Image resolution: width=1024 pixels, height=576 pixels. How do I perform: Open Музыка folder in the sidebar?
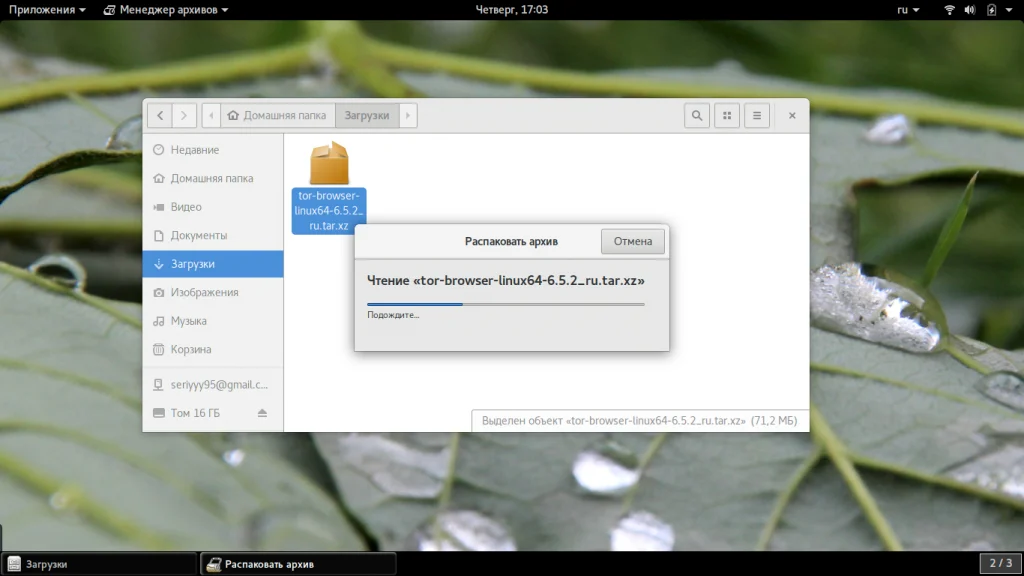click(213, 321)
